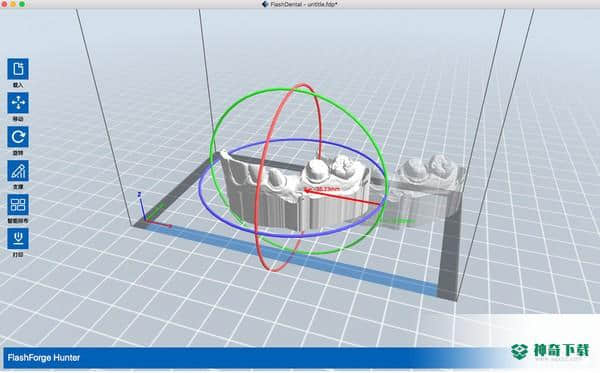
Task: Select the Rotate tool icon
Action: click(18, 137)
